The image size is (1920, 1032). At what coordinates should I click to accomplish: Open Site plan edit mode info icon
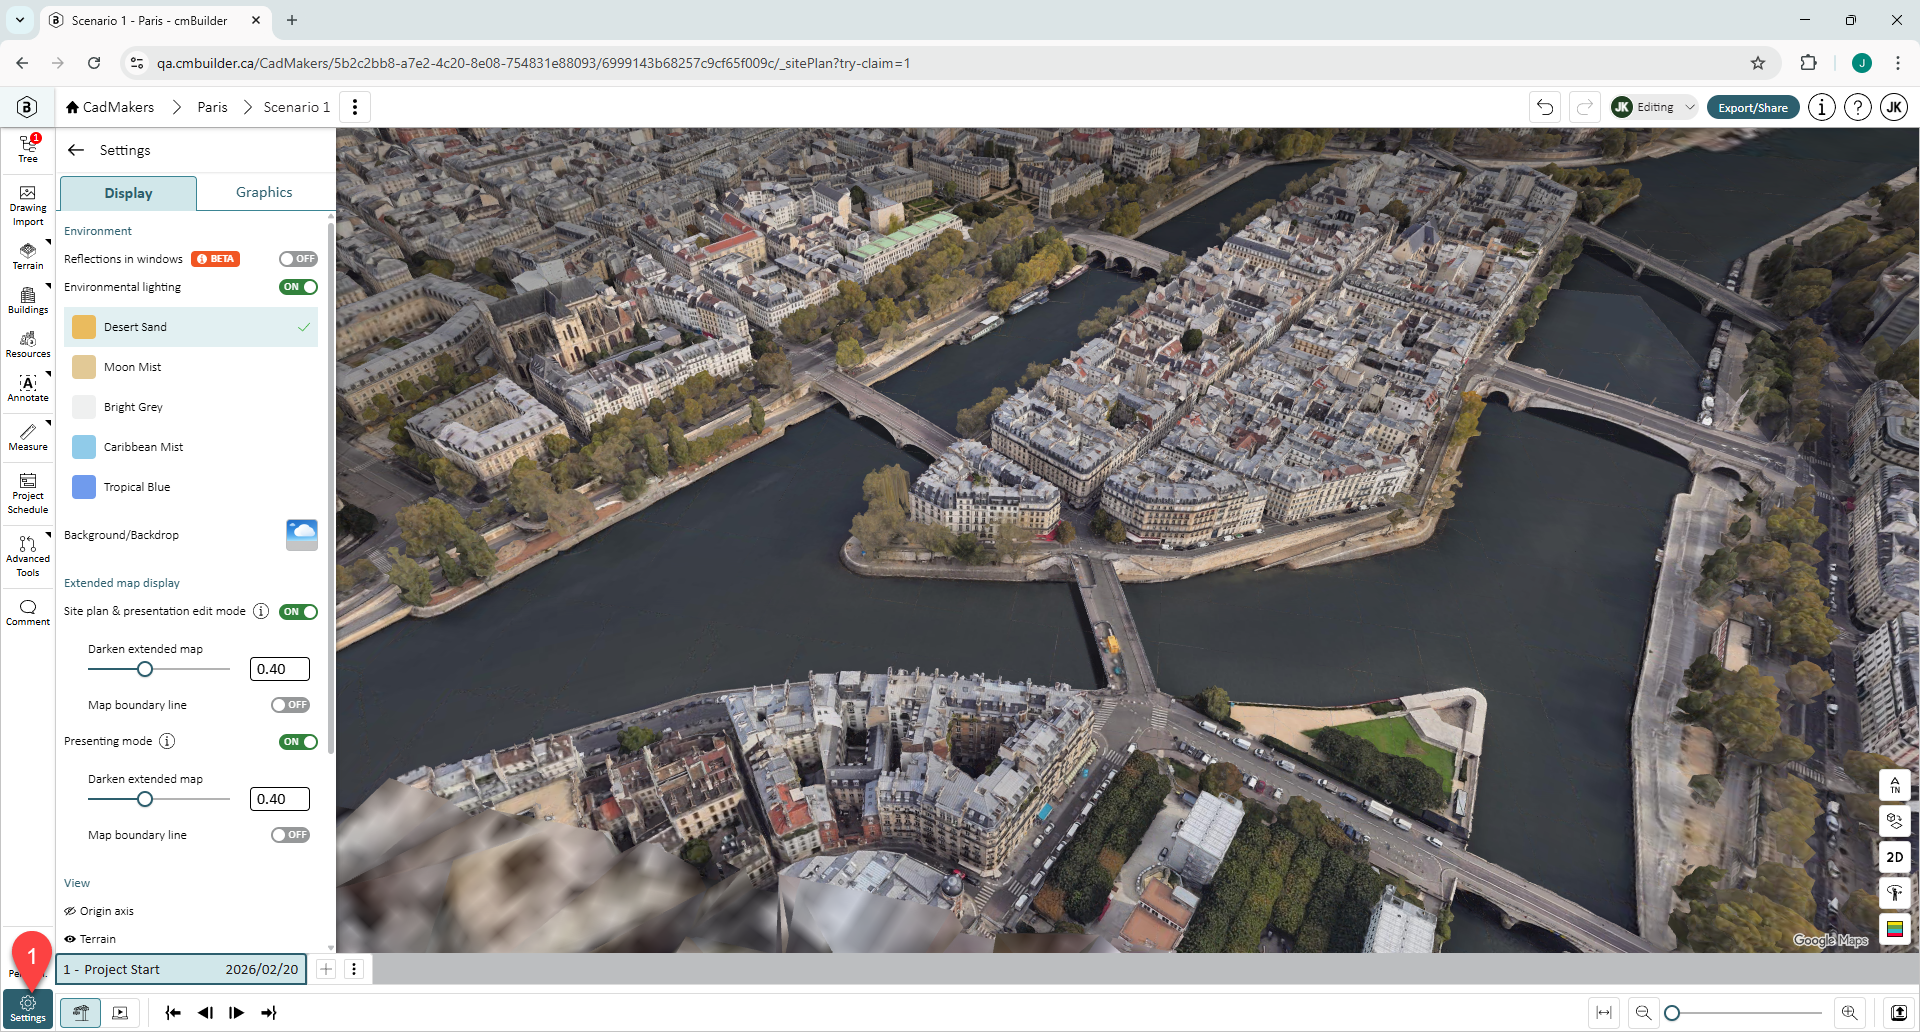tap(261, 611)
